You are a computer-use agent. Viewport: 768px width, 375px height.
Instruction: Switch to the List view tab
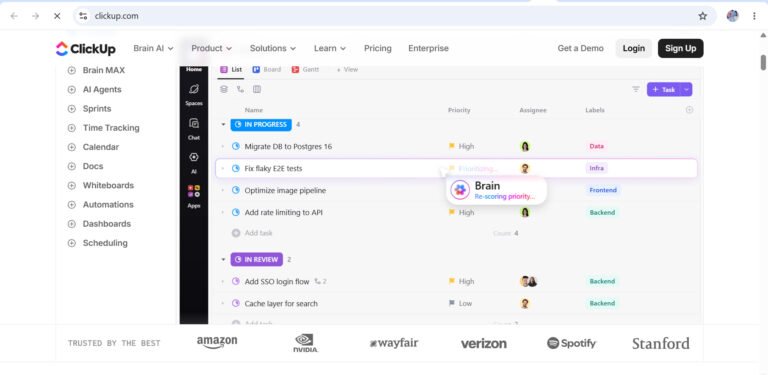pyautogui.click(x=231, y=70)
